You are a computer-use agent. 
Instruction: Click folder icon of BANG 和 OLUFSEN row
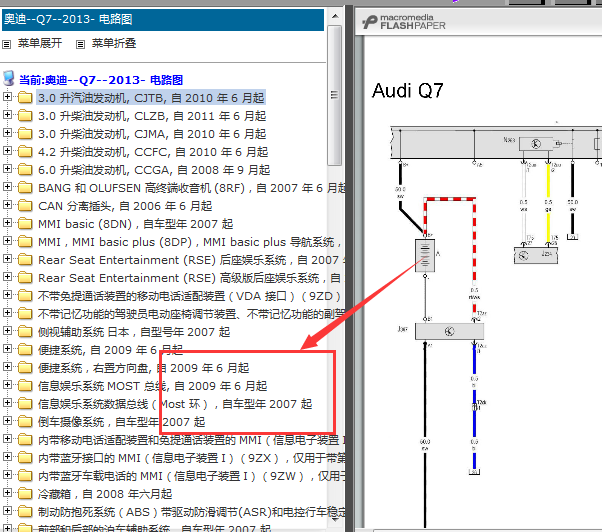[25, 188]
